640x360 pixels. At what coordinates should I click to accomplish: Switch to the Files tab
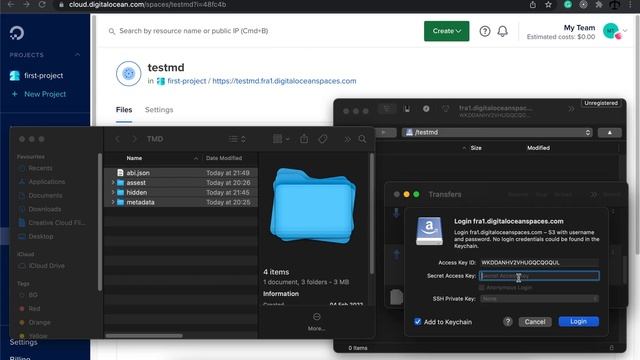pyautogui.click(x=124, y=110)
